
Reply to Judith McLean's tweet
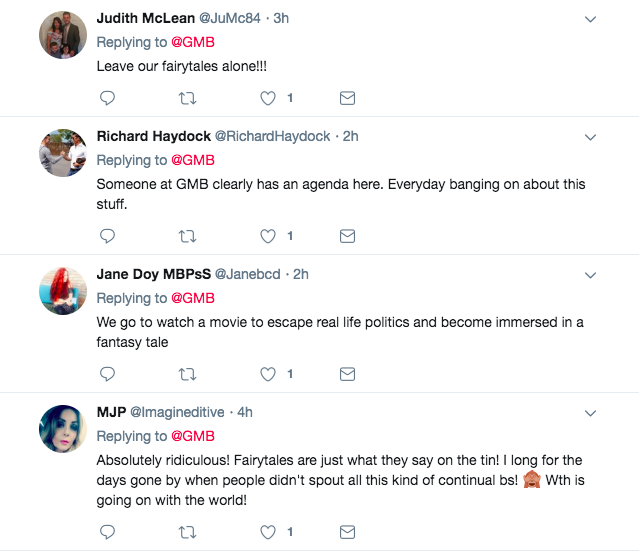109,98
